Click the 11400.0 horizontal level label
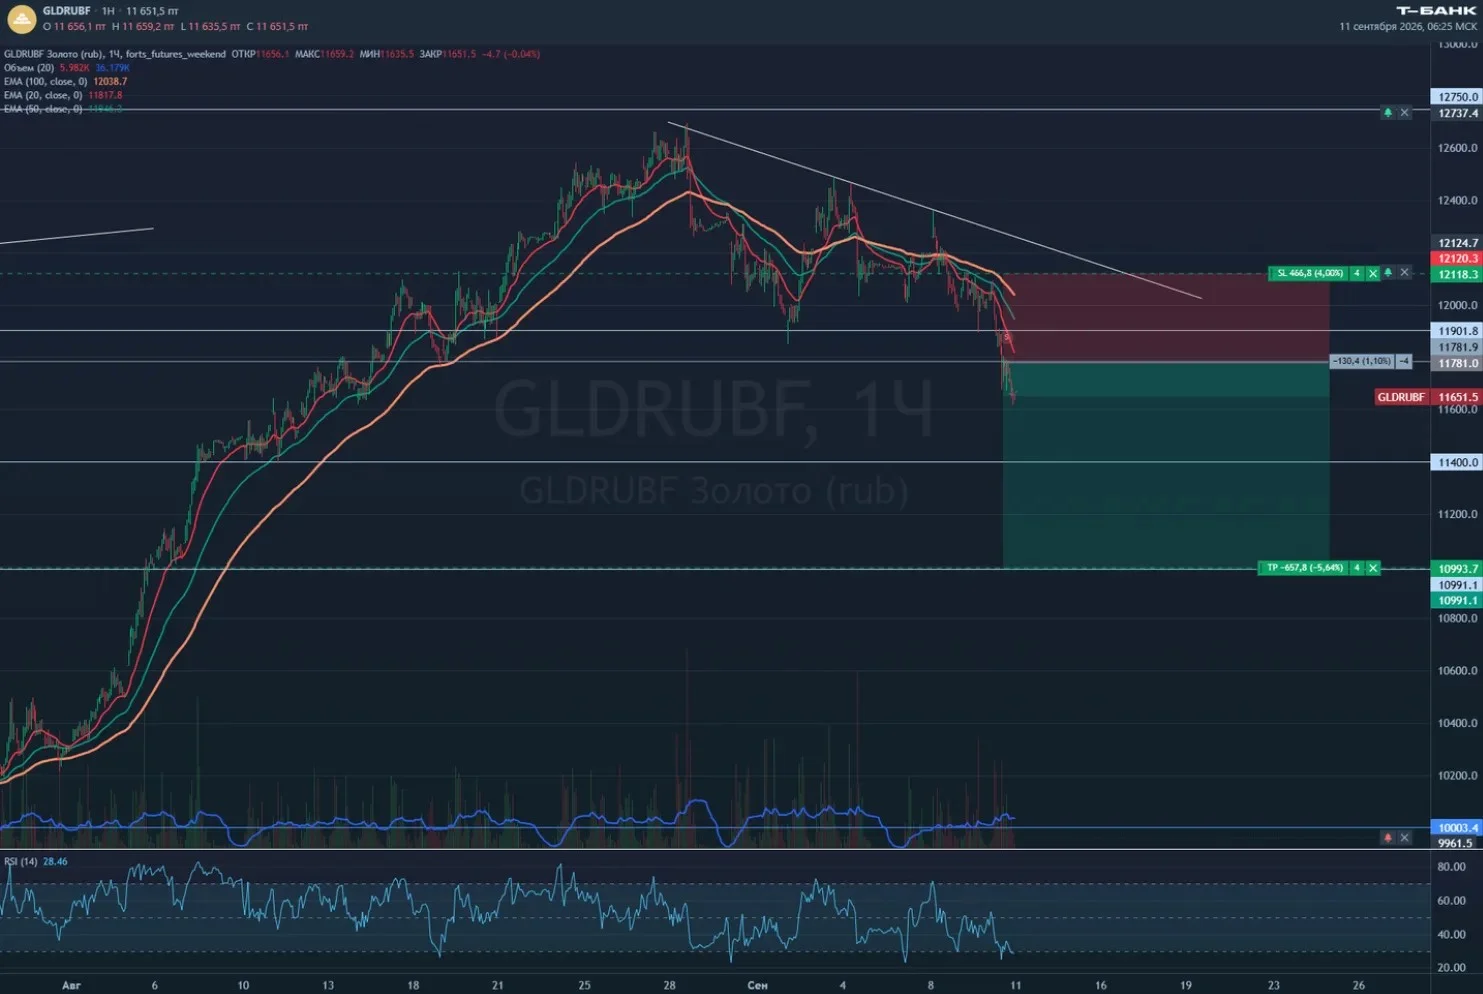The width and height of the screenshot is (1483, 994). click(1457, 463)
